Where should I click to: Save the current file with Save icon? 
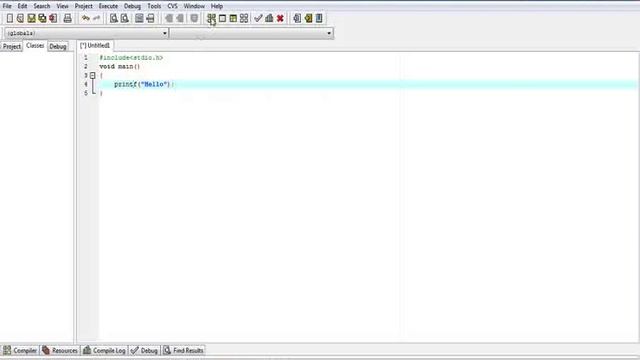coord(31,18)
